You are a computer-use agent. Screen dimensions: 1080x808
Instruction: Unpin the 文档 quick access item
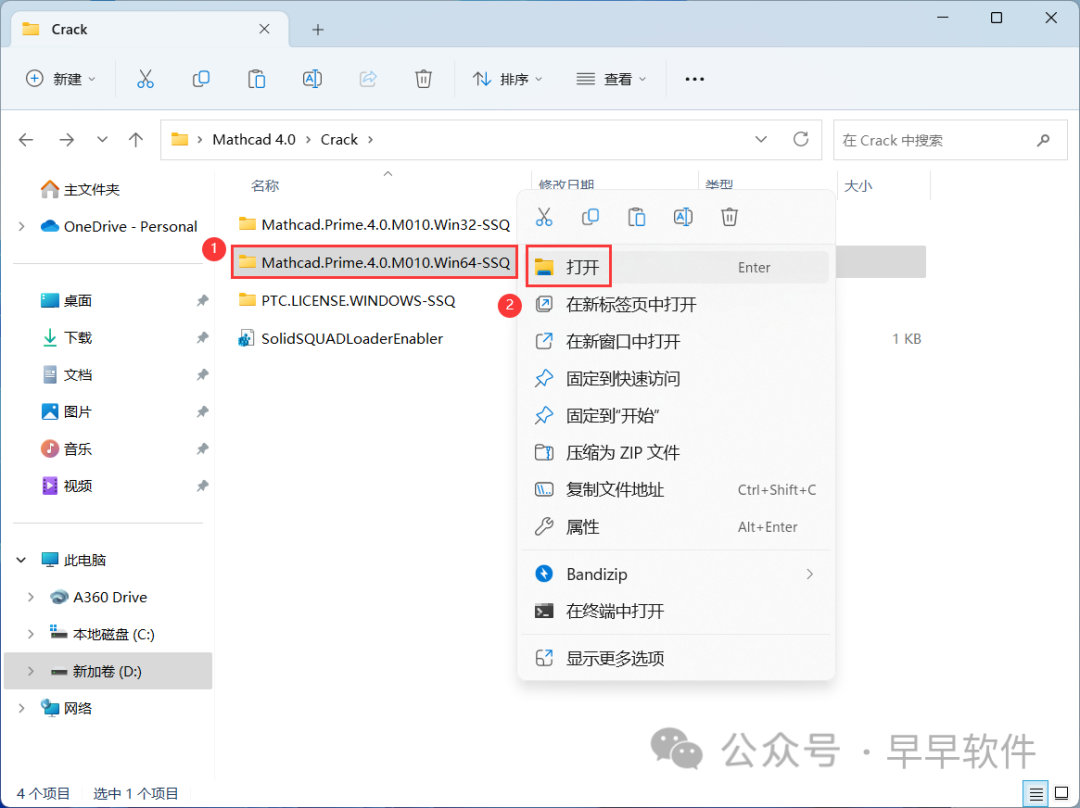point(202,375)
